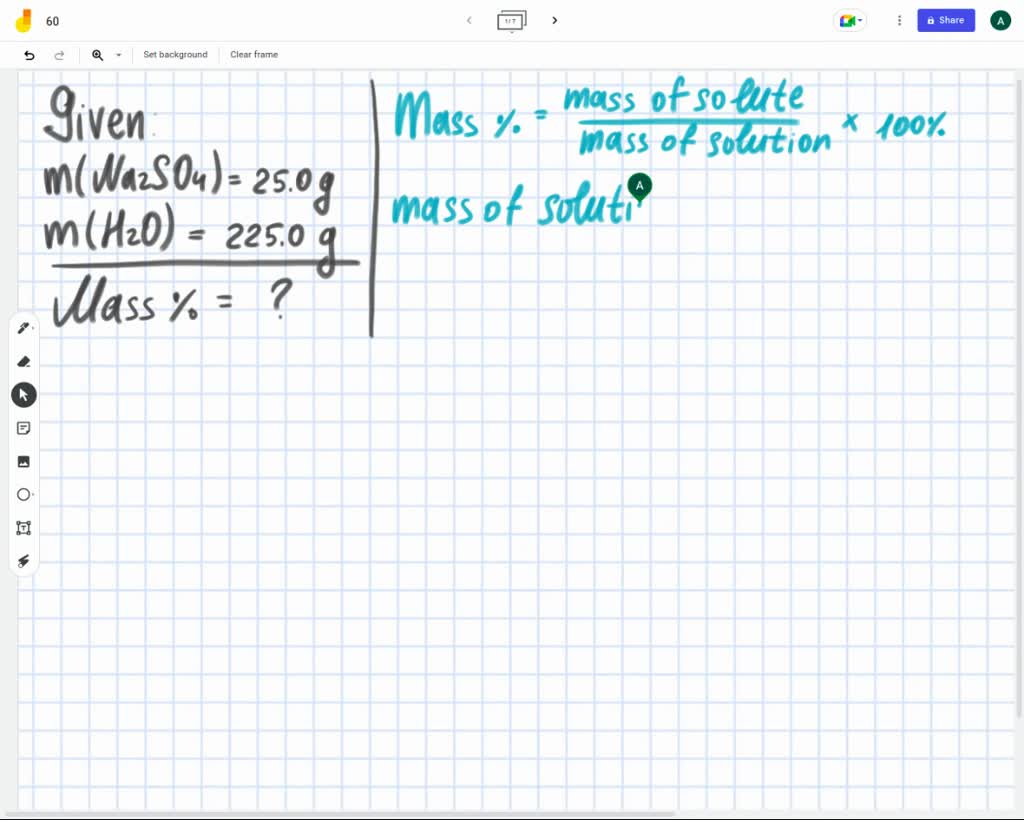Open the zoom options dropdown
Image resolution: width=1024 pixels, height=820 pixels.
click(118, 55)
